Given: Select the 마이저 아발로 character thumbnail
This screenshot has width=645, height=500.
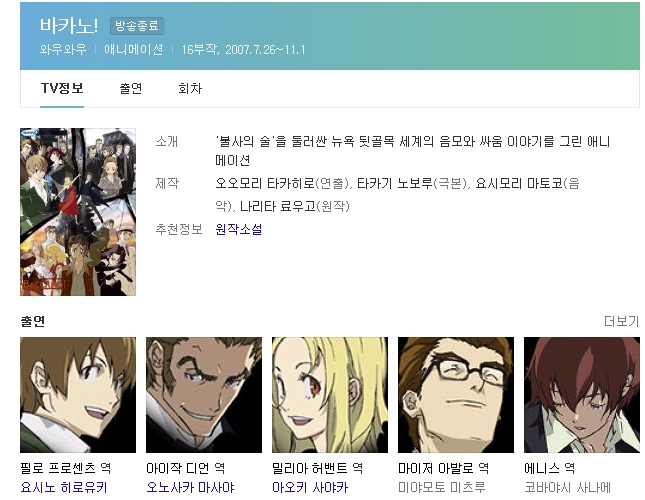Looking at the screenshot, I should pos(456,395).
